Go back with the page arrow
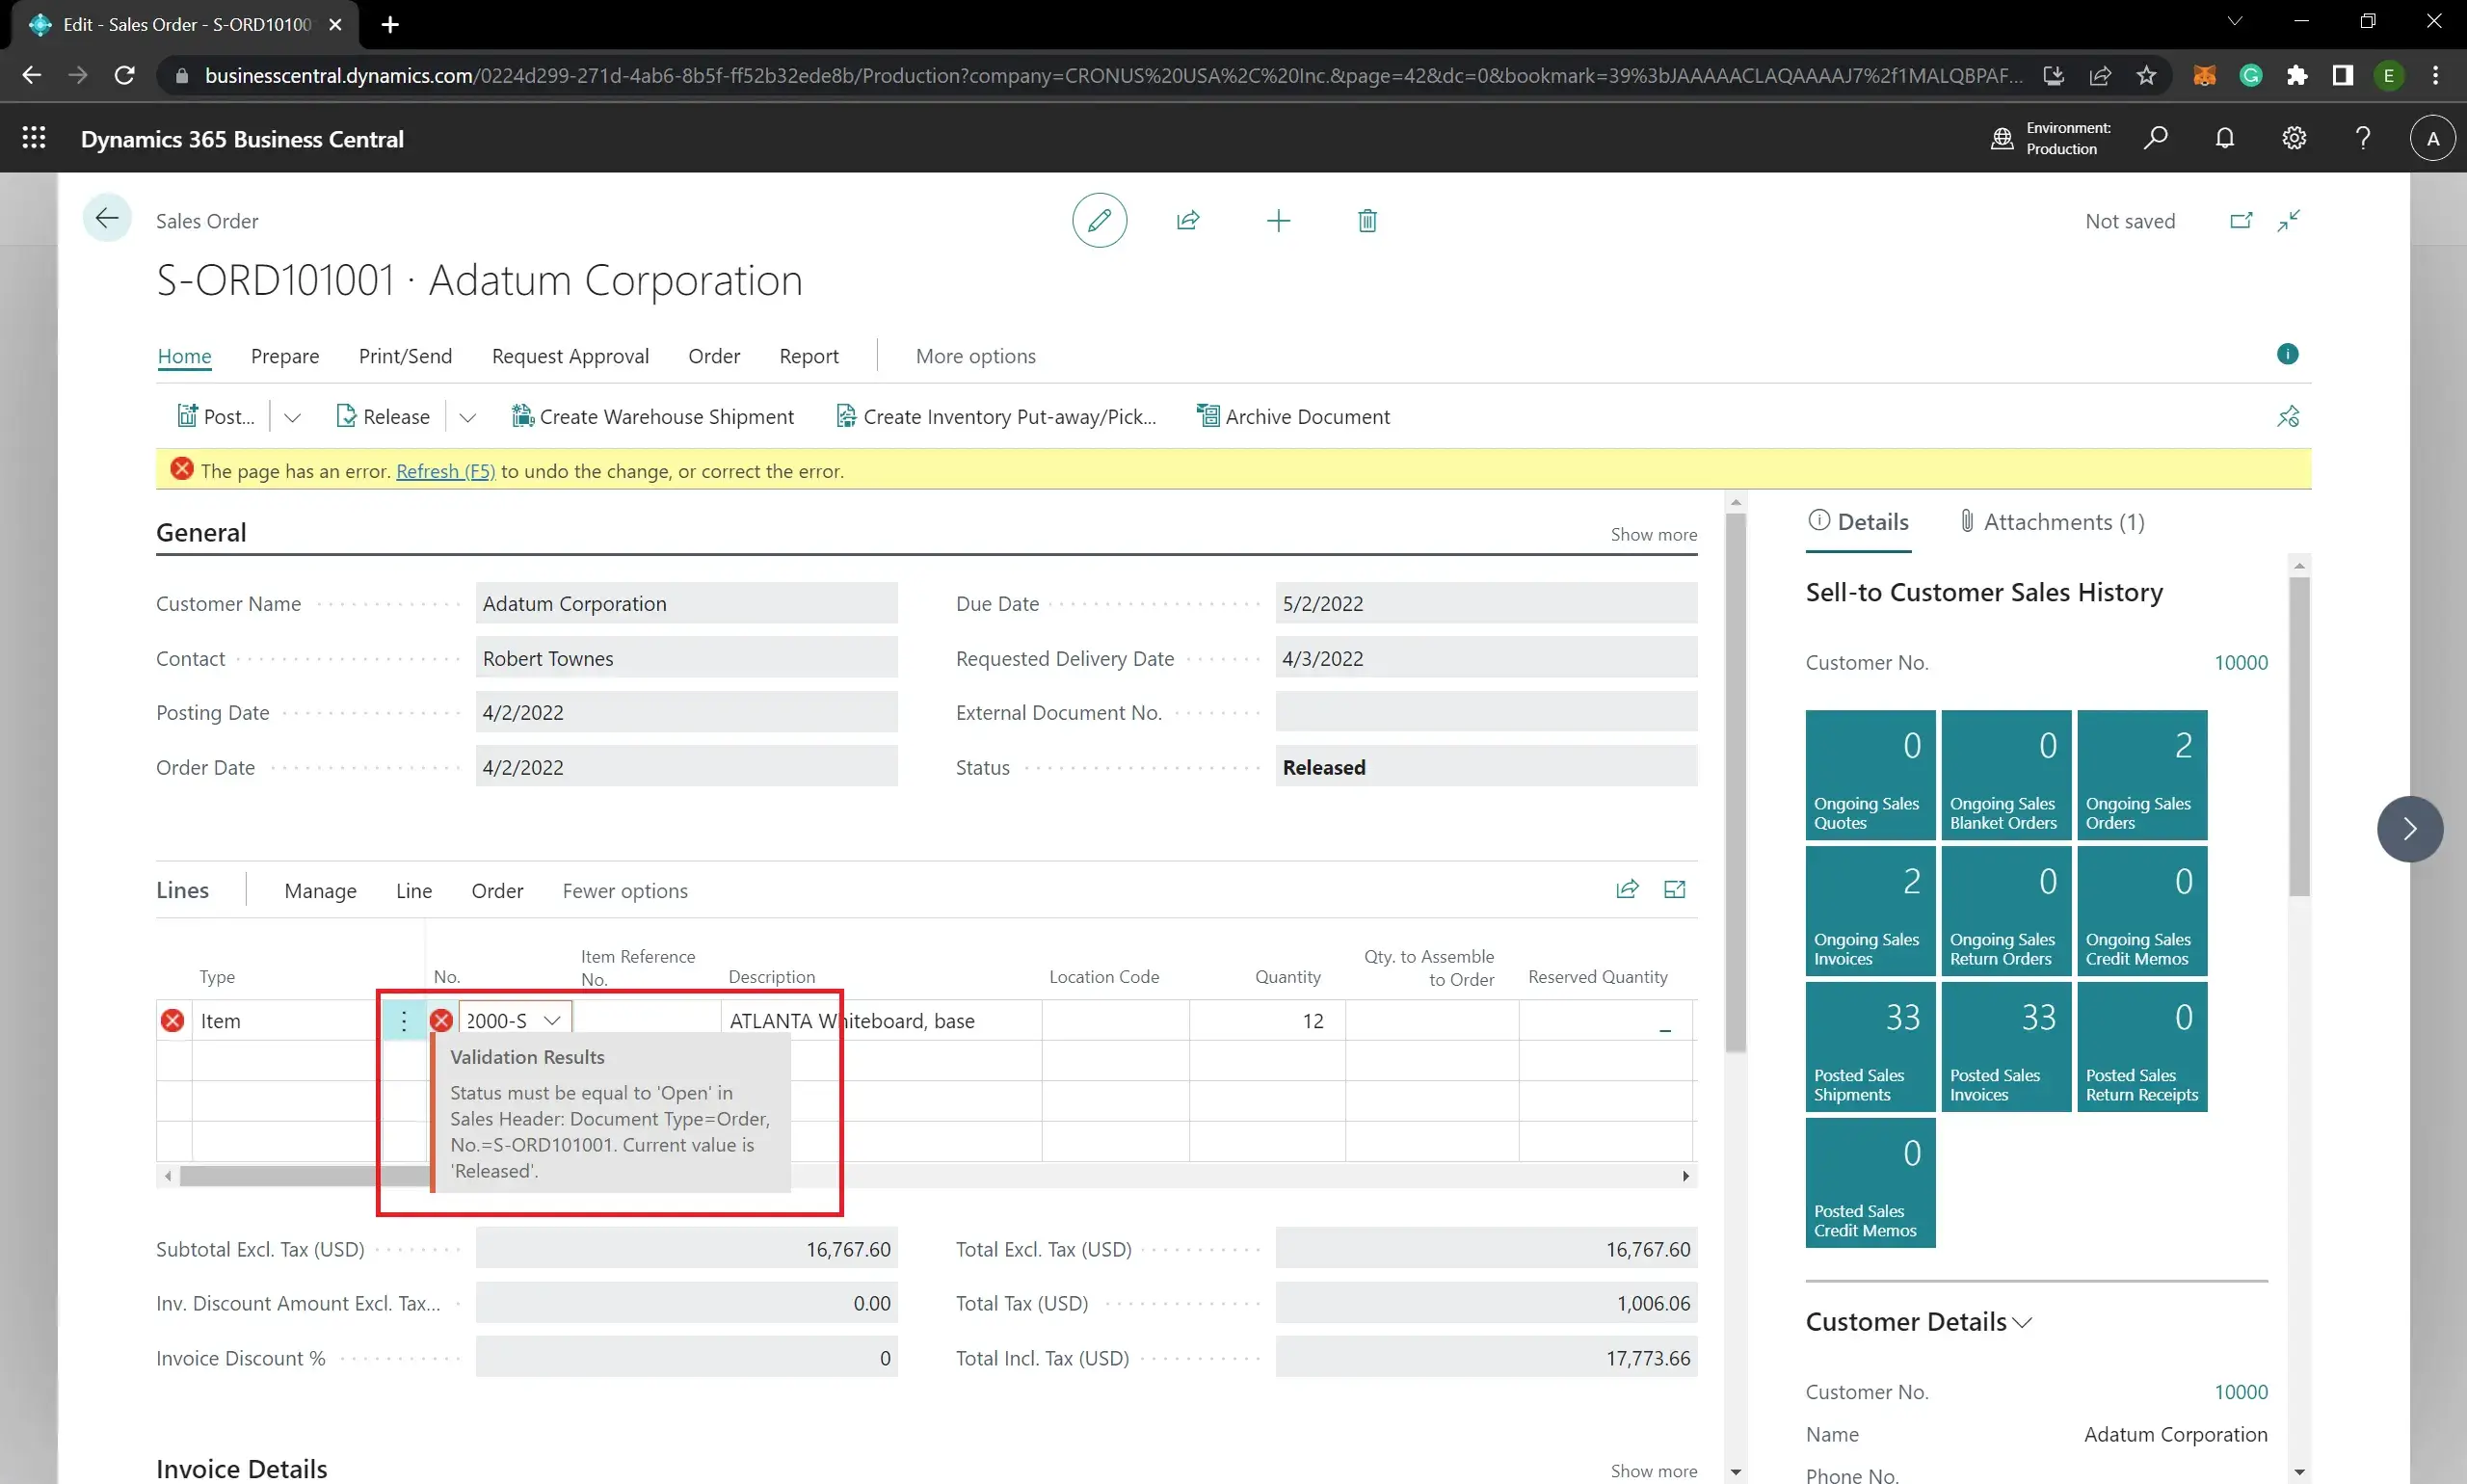Screen dimensions: 2467x1484 click(x=107, y=218)
